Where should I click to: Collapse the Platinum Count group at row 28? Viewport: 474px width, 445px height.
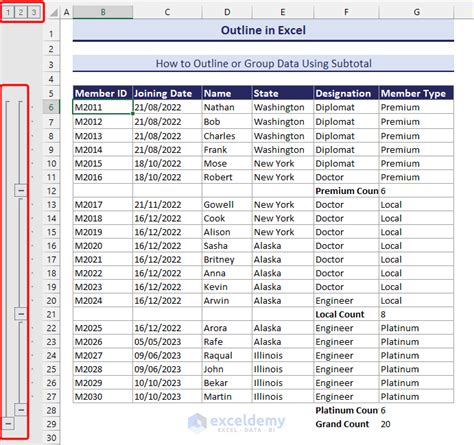coord(21,410)
